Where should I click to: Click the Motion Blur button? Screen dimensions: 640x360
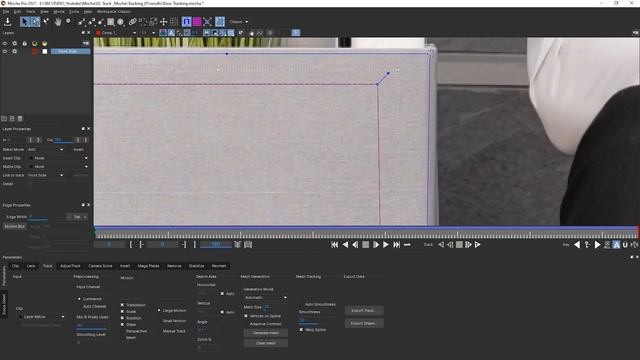pyautogui.click(x=15, y=226)
